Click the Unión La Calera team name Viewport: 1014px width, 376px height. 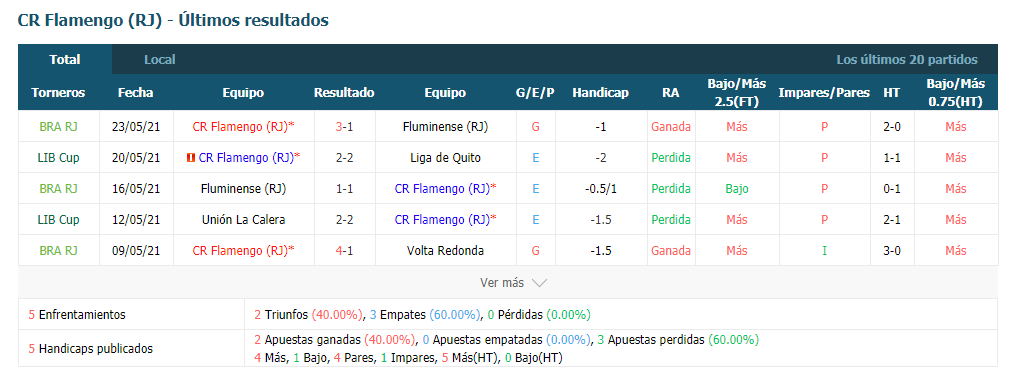point(243,219)
